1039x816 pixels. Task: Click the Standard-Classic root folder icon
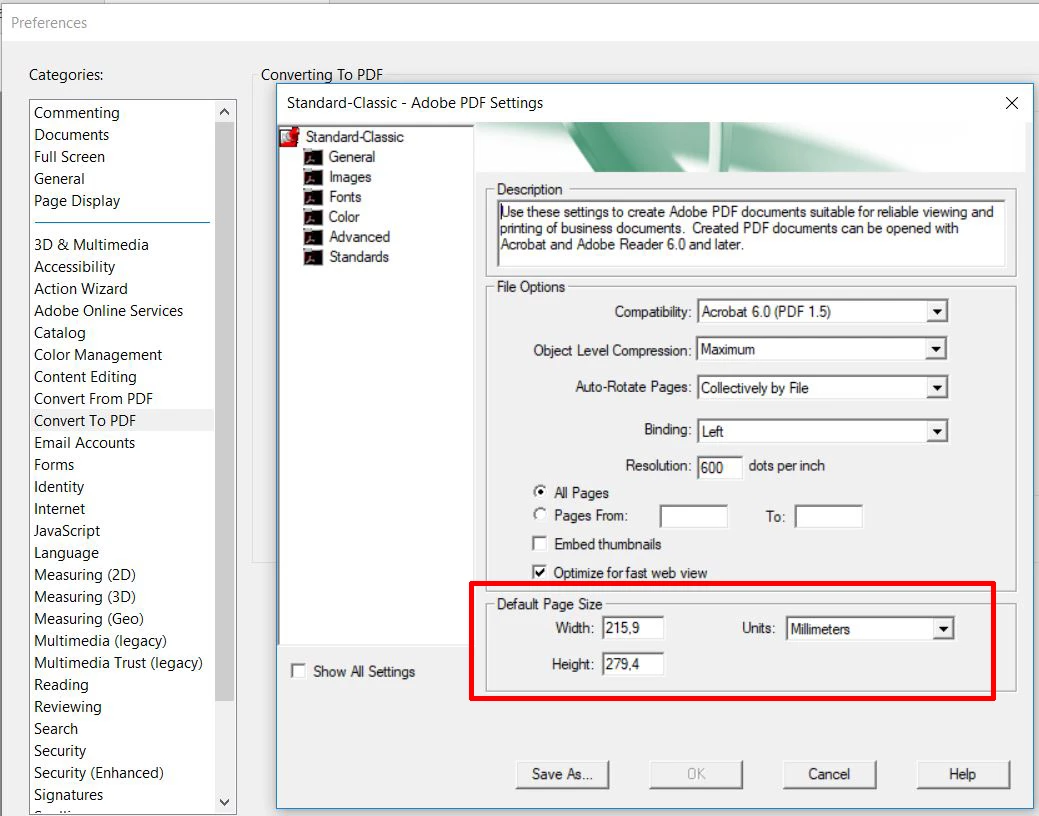pyautogui.click(x=290, y=137)
